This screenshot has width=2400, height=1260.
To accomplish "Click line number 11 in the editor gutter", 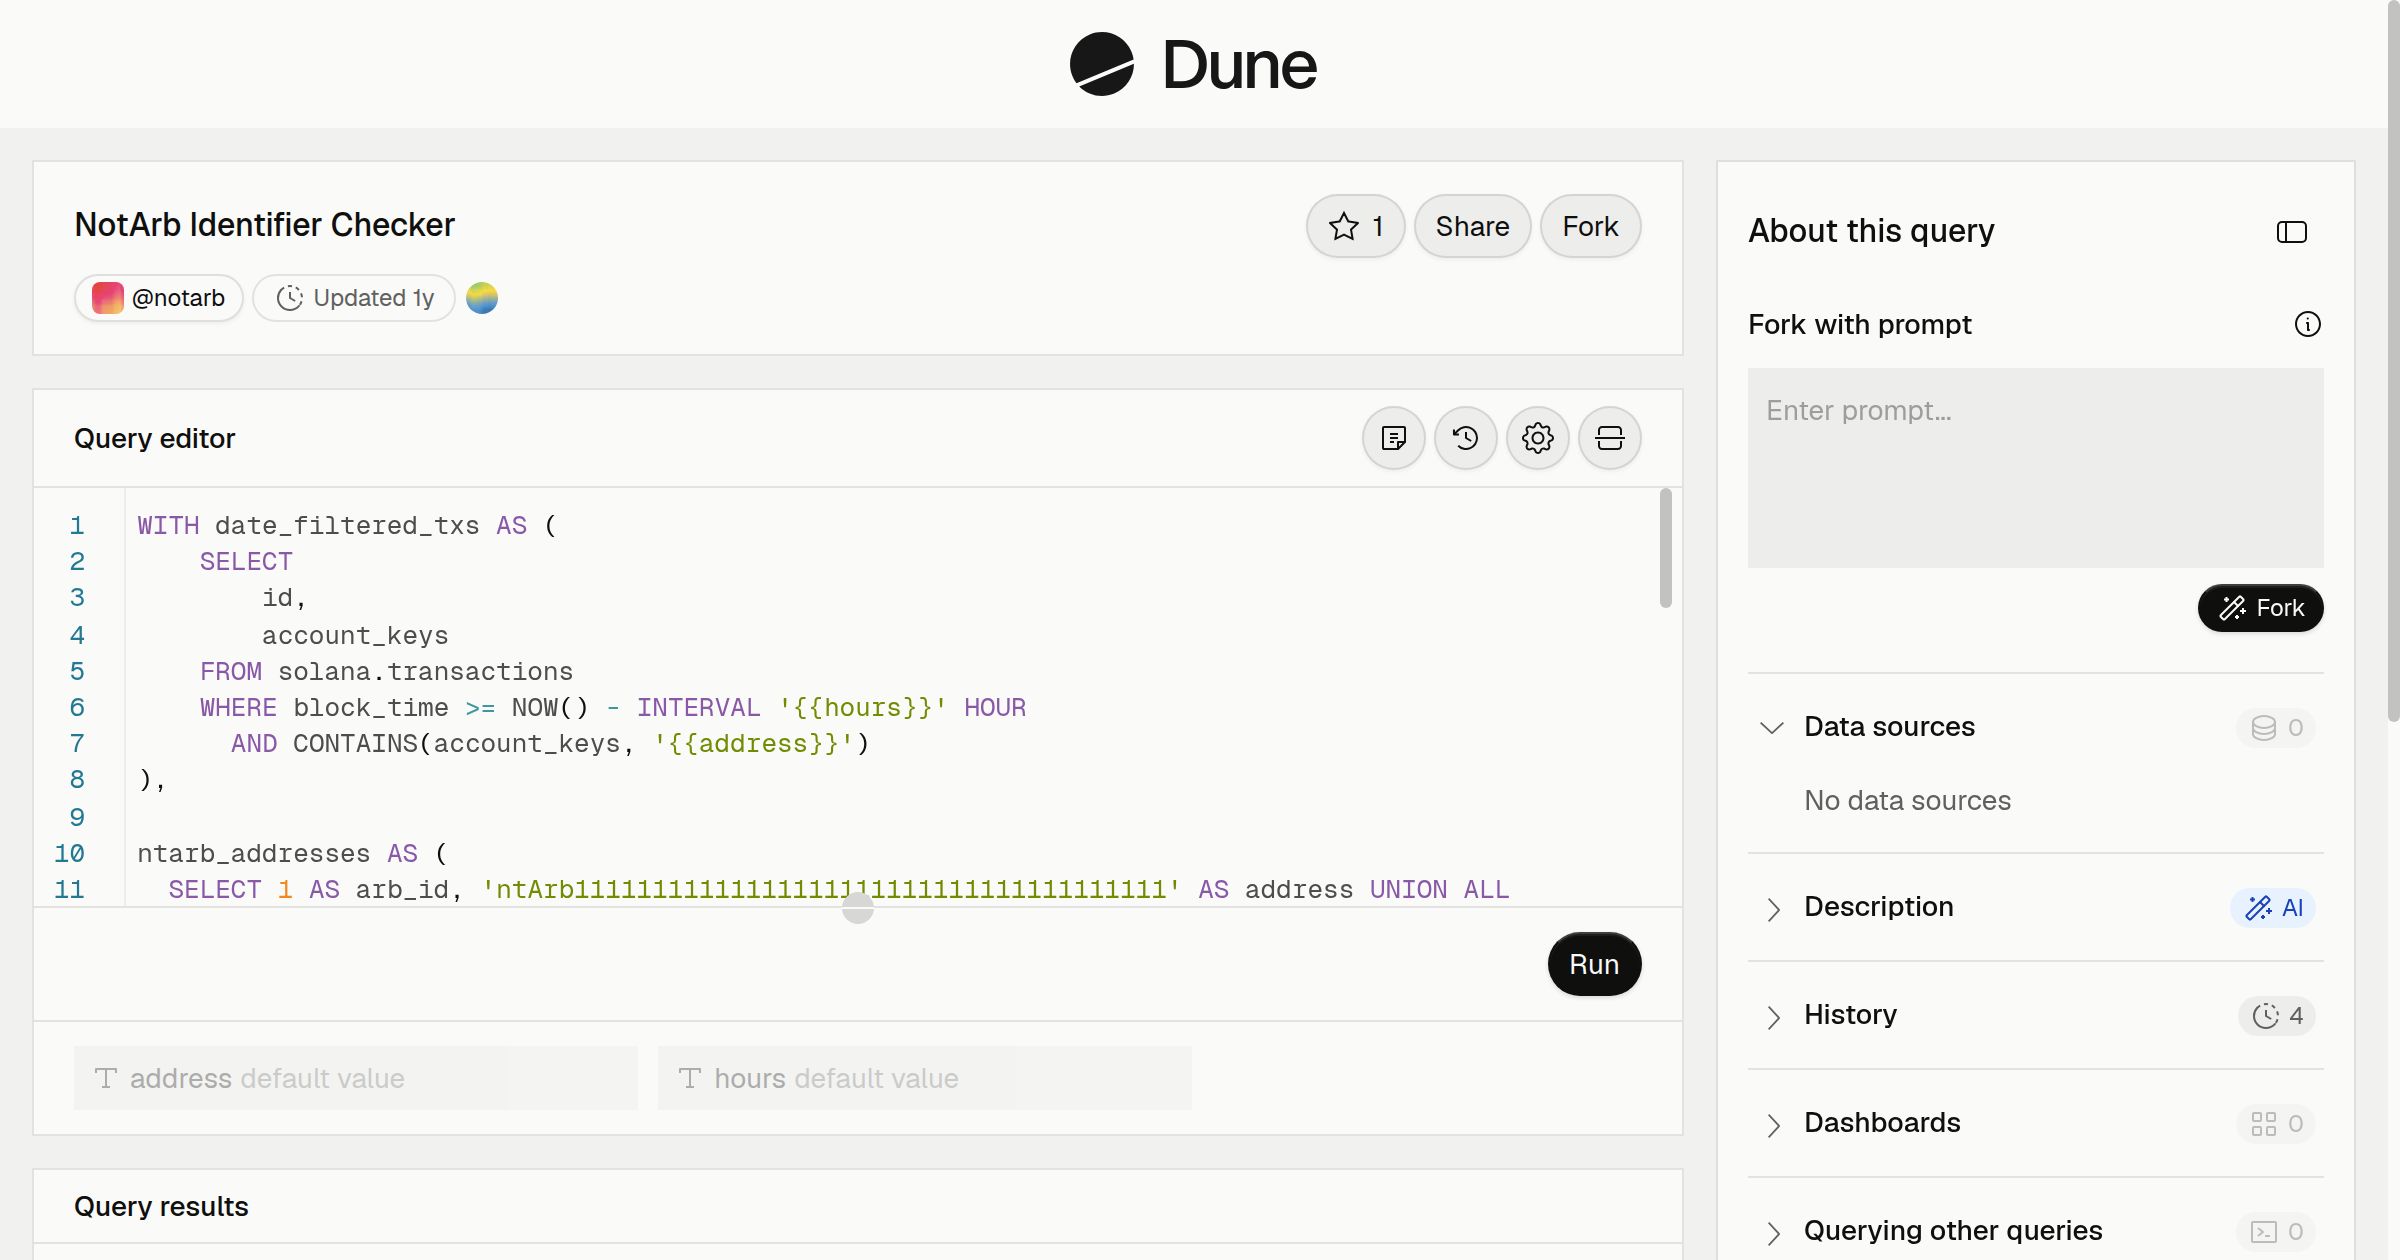I will click(69, 890).
